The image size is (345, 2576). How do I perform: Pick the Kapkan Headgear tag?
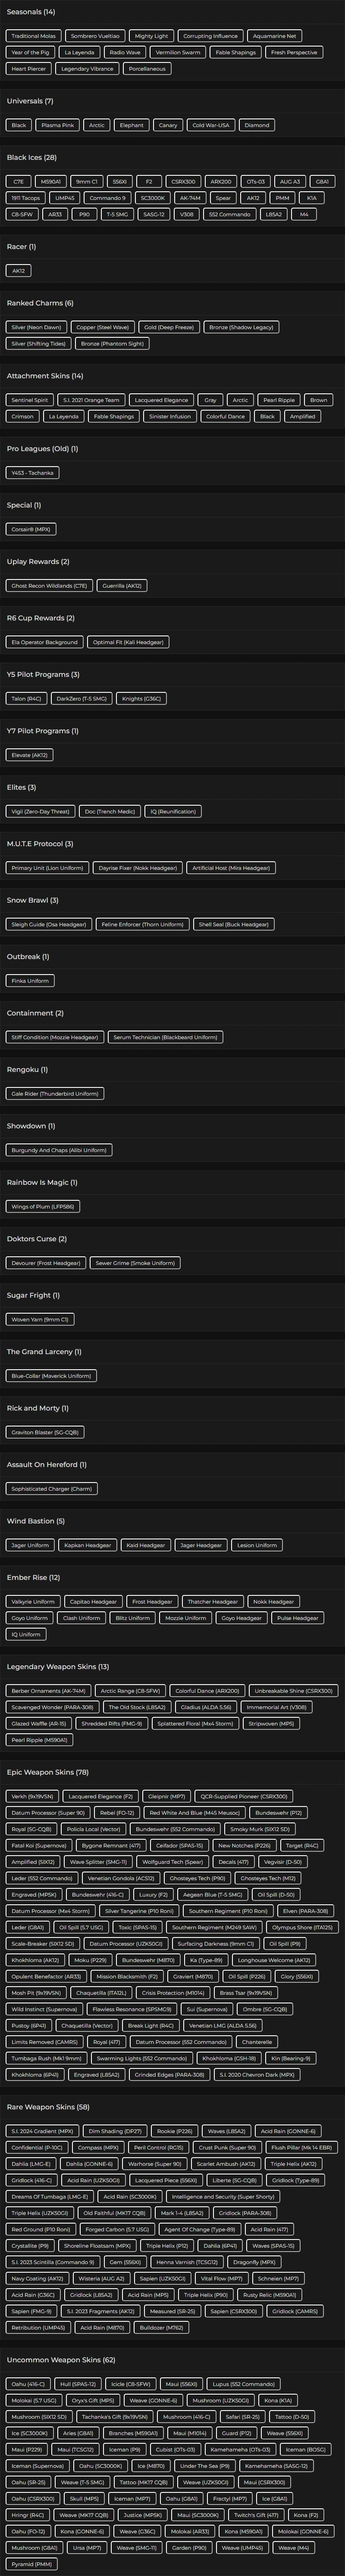pyautogui.click(x=87, y=1545)
